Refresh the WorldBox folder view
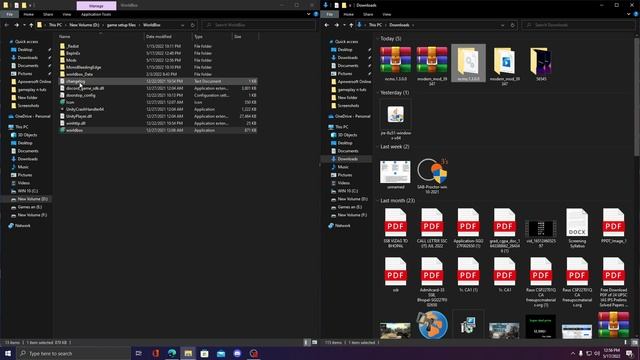This screenshot has width=640, height=360. 193,25
